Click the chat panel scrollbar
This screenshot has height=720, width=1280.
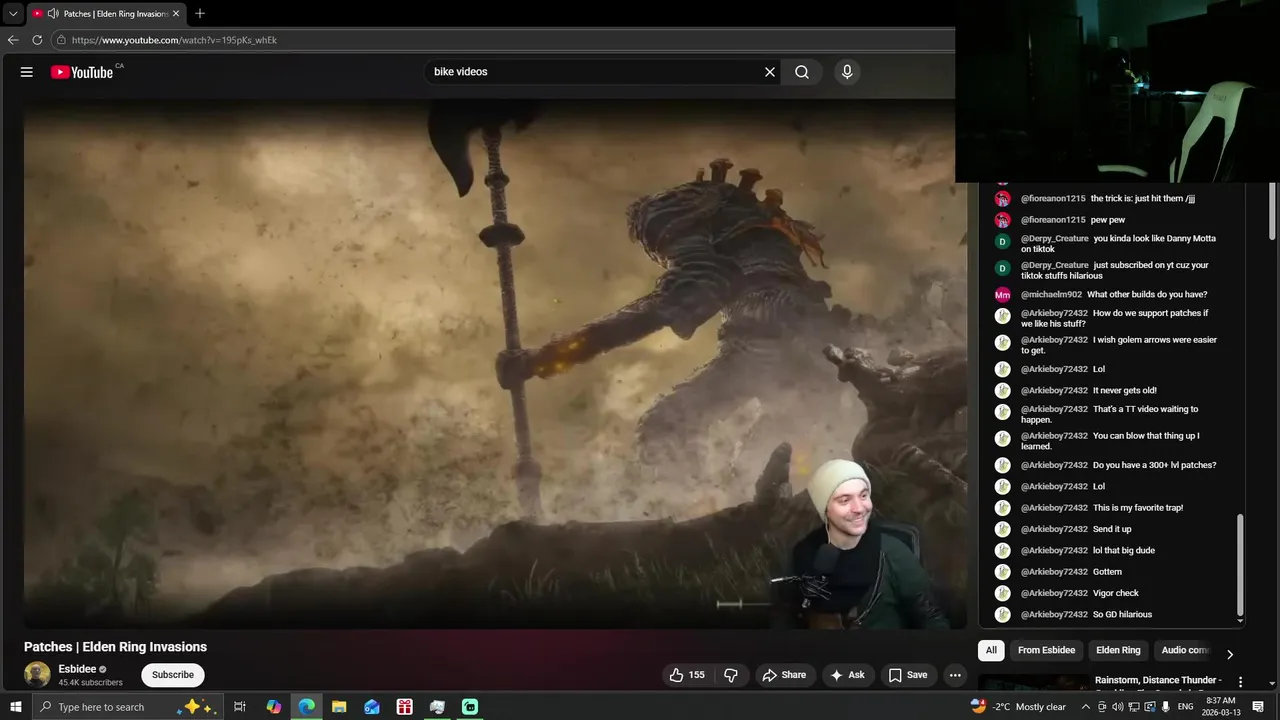click(x=1241, y=567)
